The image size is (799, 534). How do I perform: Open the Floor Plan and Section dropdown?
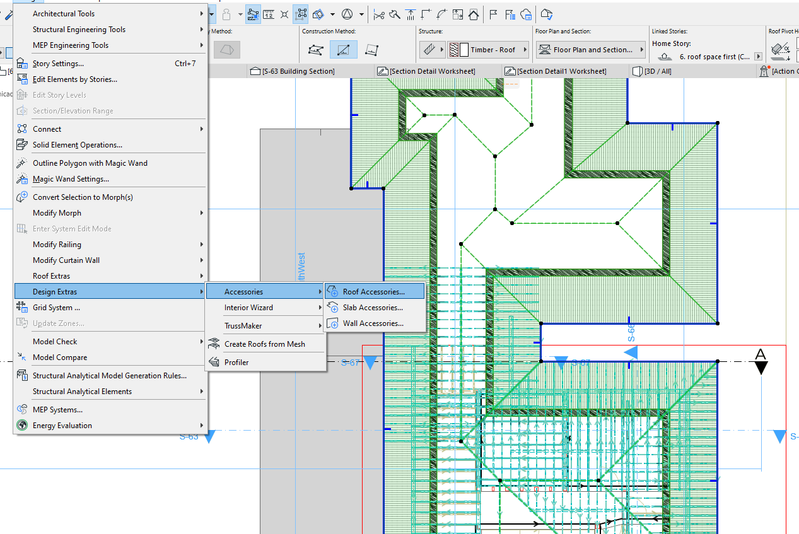(x=590, y=49)
